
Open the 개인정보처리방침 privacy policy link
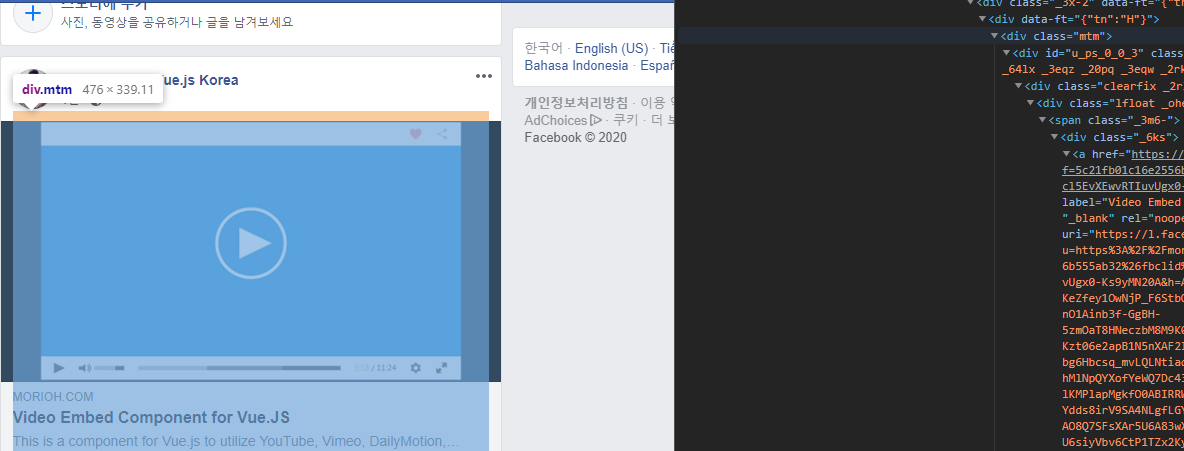click(576, 103)
